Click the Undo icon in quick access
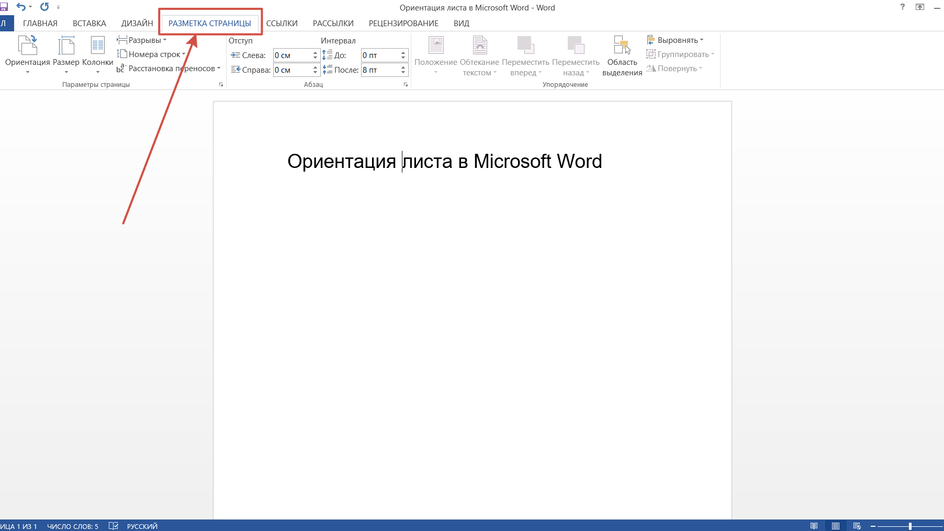 click(21, 7)
